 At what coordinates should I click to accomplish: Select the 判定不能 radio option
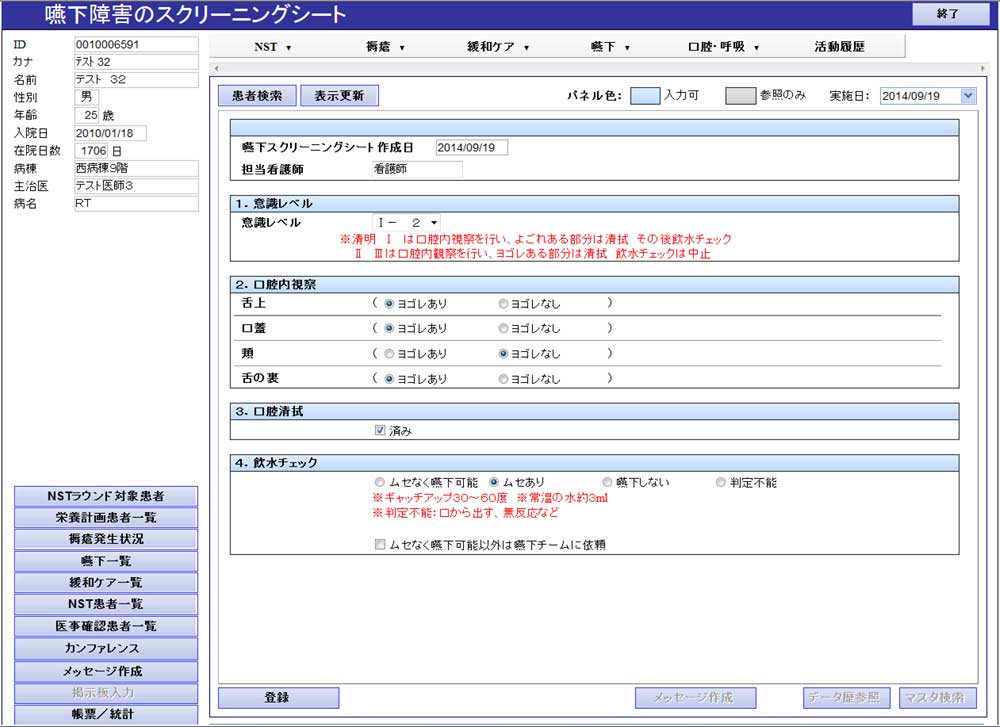tap(721, 482)
